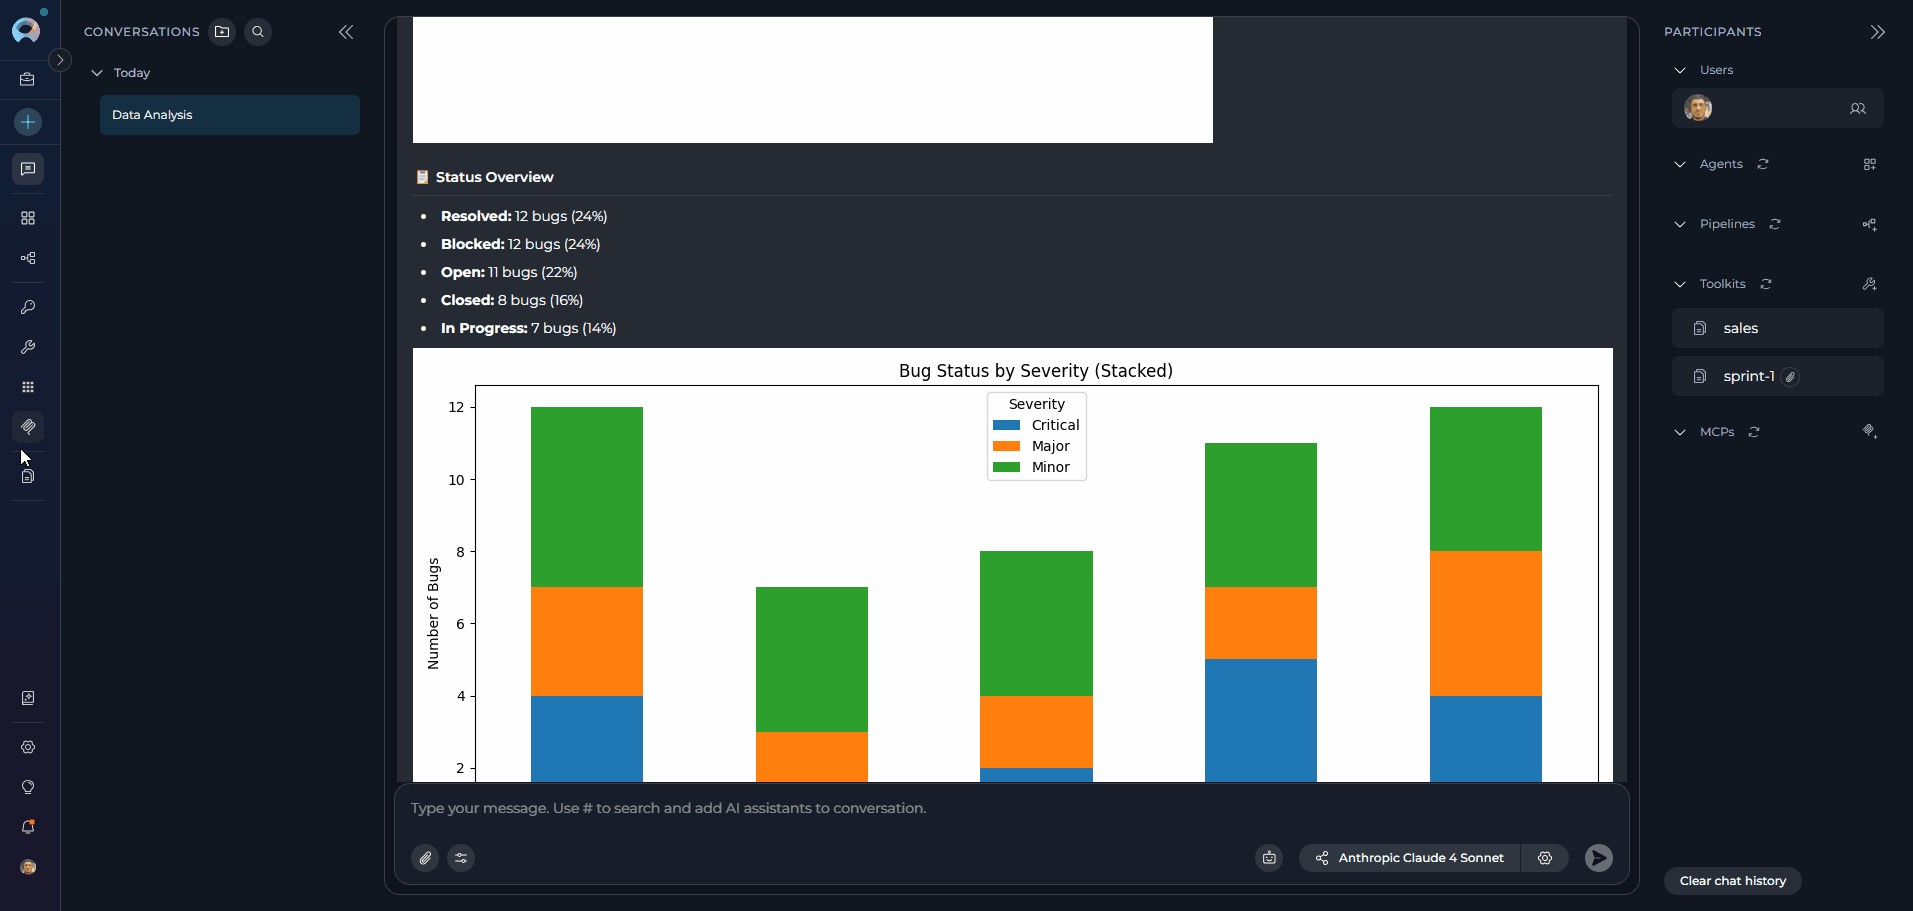
Task: Collapse the Users section
Action: (1680, 69)
